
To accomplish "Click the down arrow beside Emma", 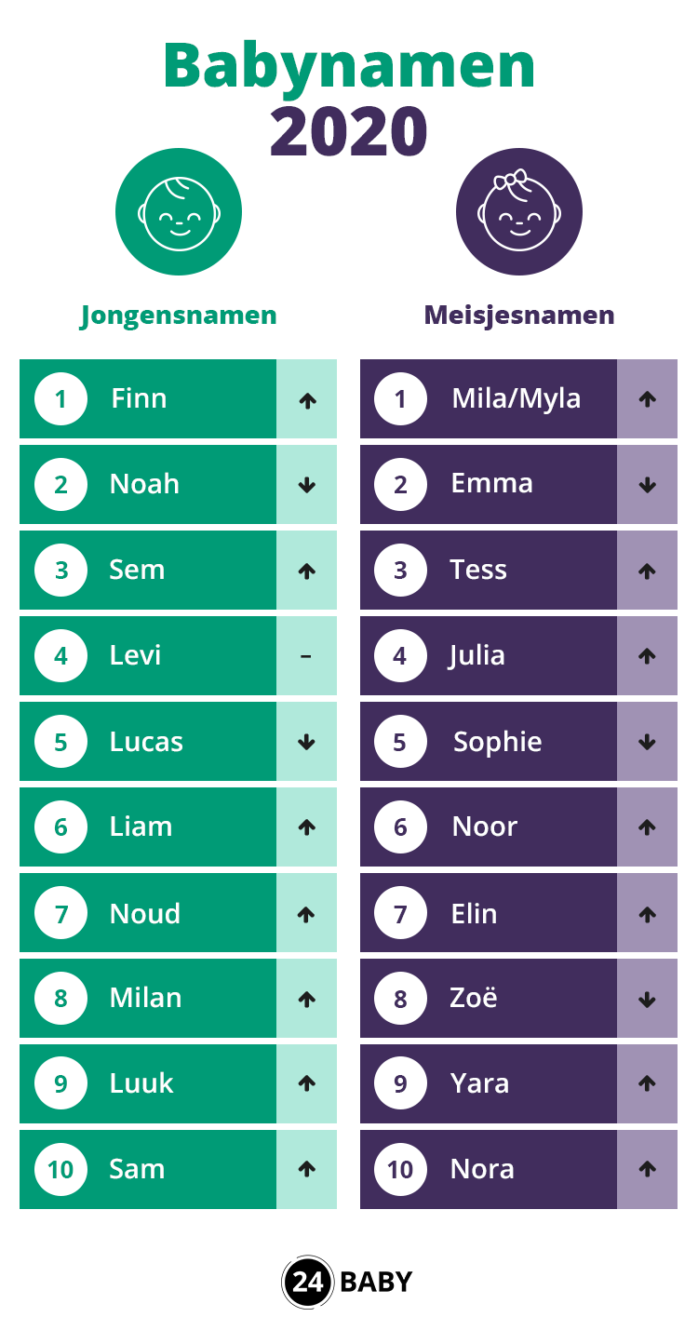I will click(x=647, y=485).
